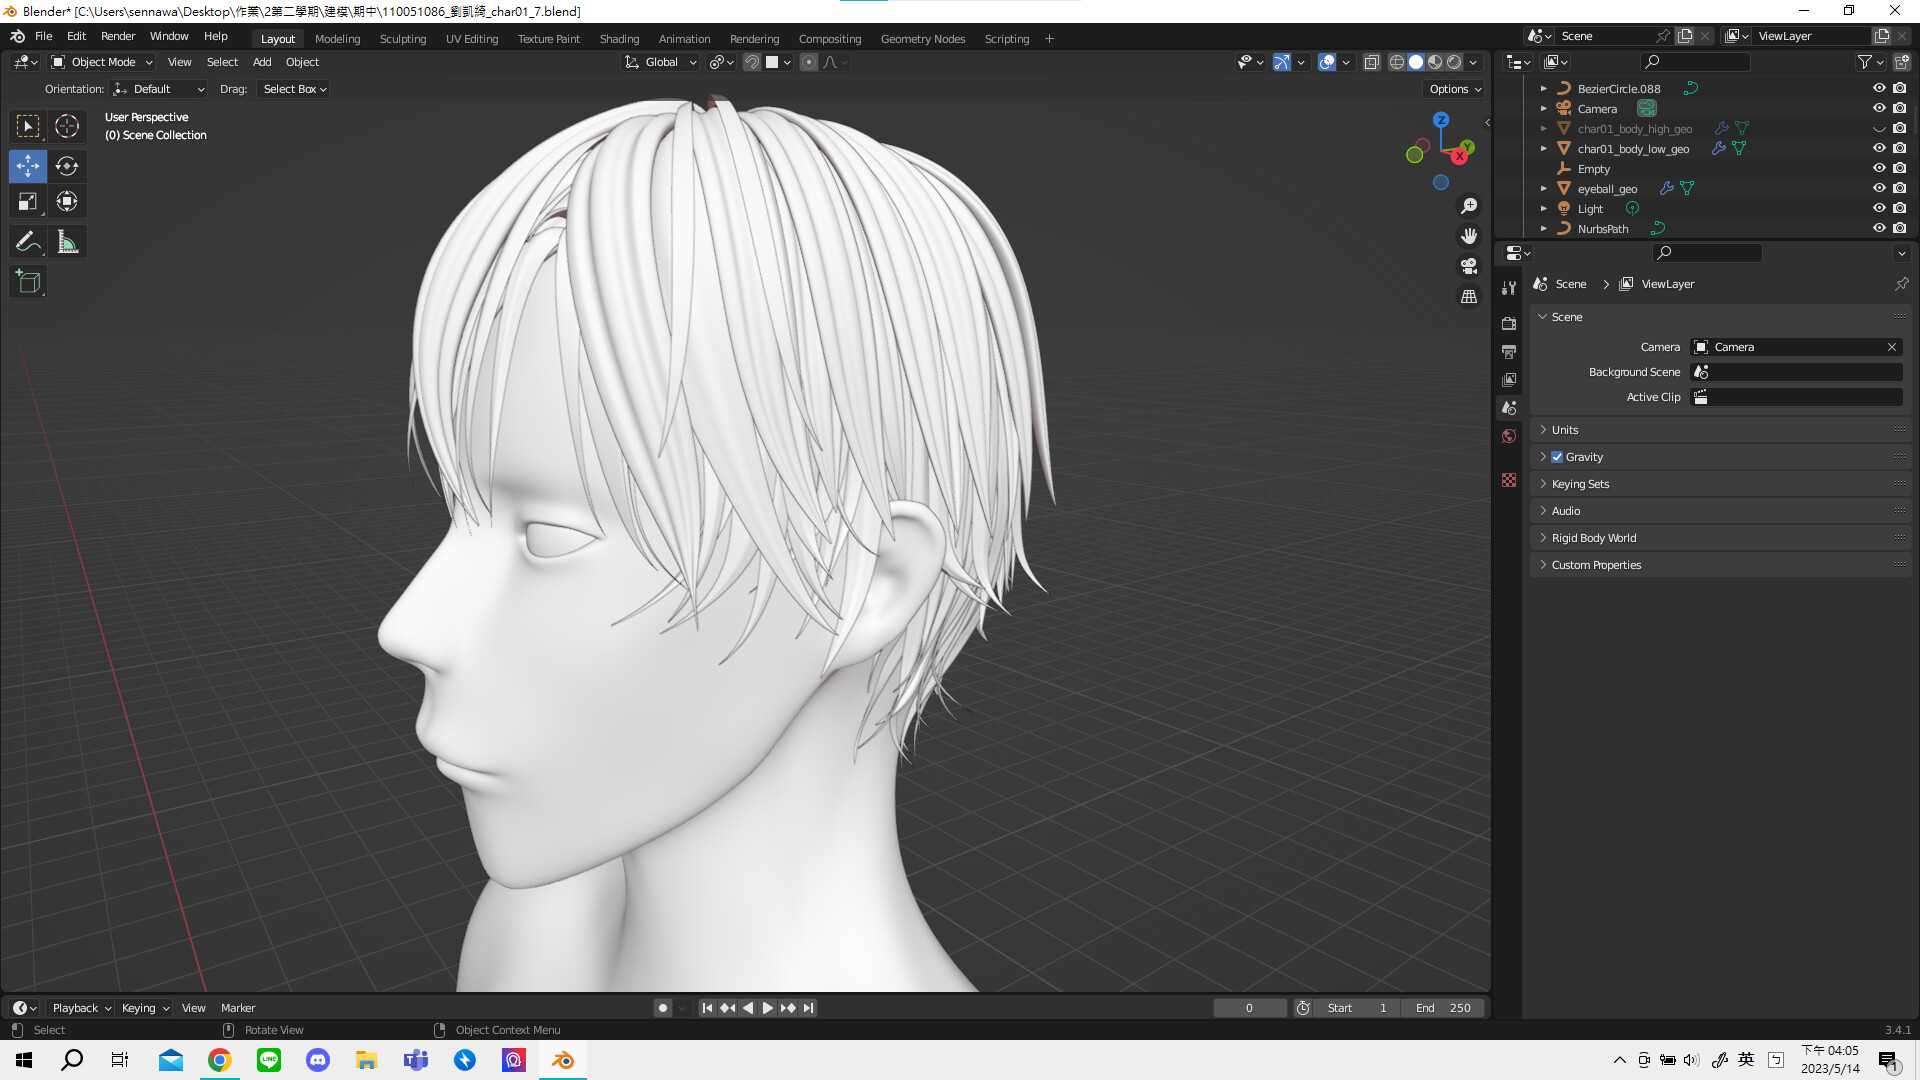Switch to the Shading workspace tab

[x=619, y=38]
